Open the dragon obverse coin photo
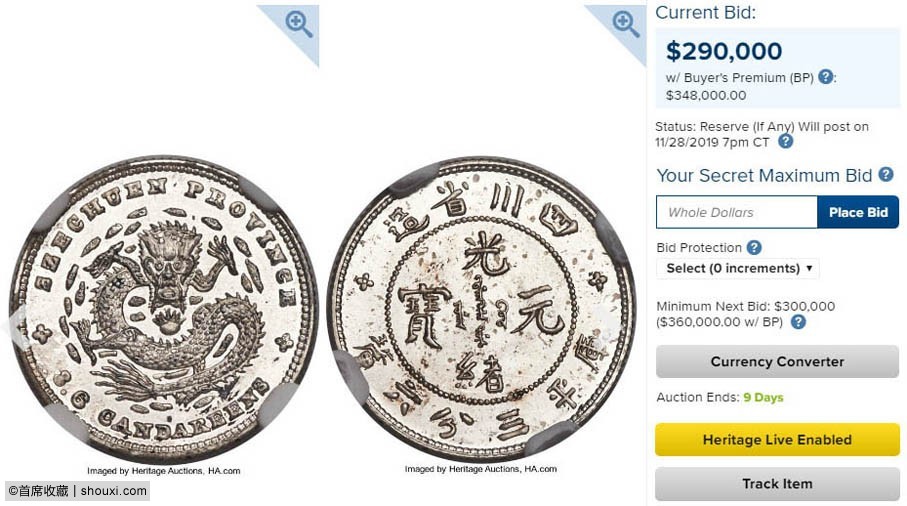 pos(163,310)
